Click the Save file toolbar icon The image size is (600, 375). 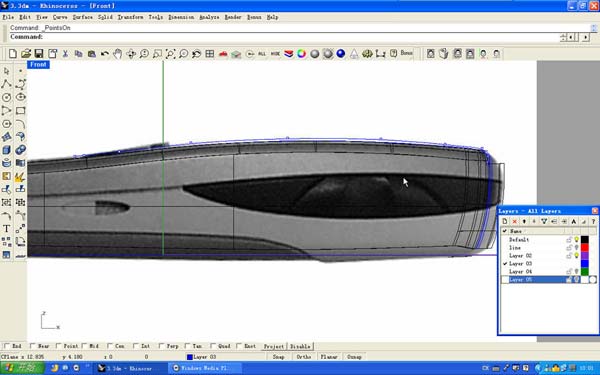pyautogui.click(x=39, y=54)
